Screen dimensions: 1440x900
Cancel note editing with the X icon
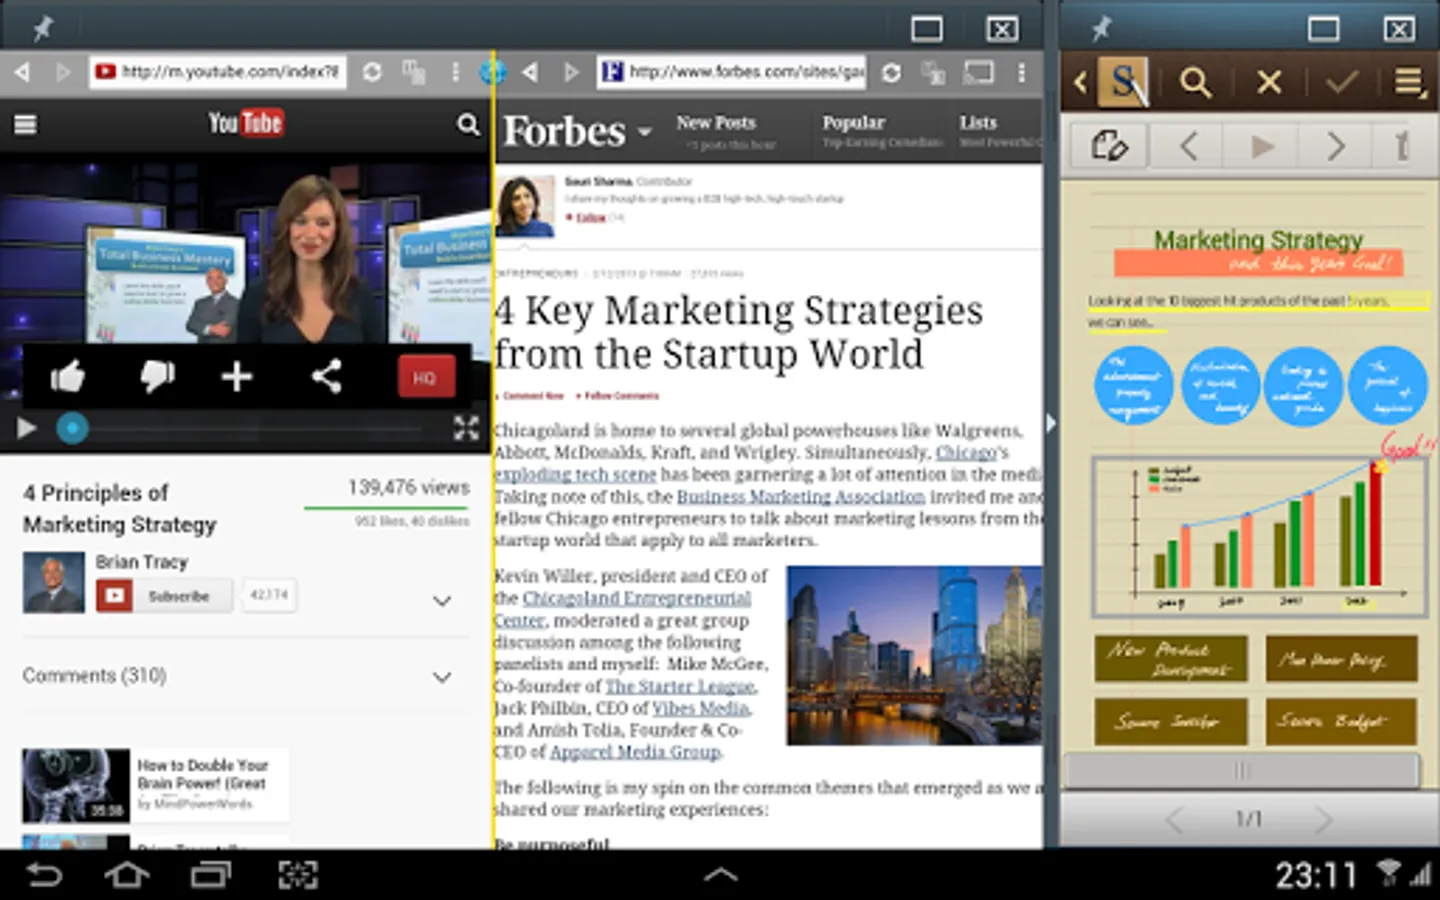point(1269,82)
